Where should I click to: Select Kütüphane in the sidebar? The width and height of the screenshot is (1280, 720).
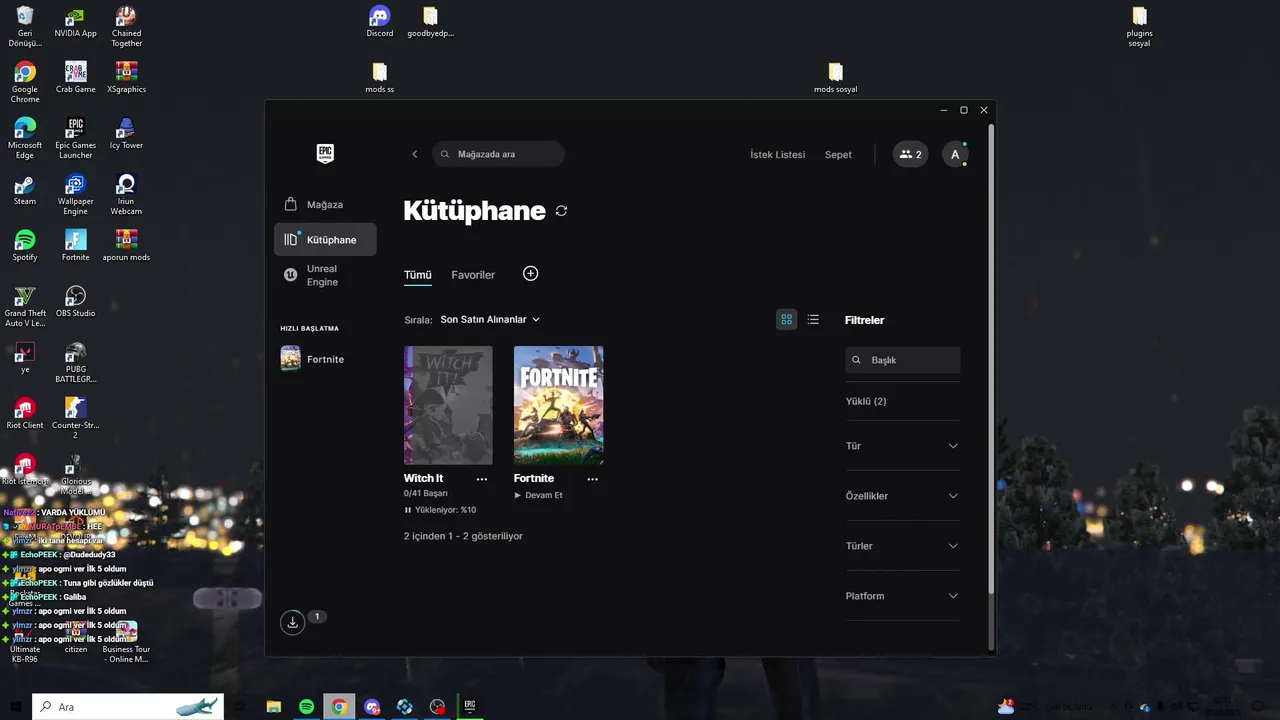(x=325, y=239)
